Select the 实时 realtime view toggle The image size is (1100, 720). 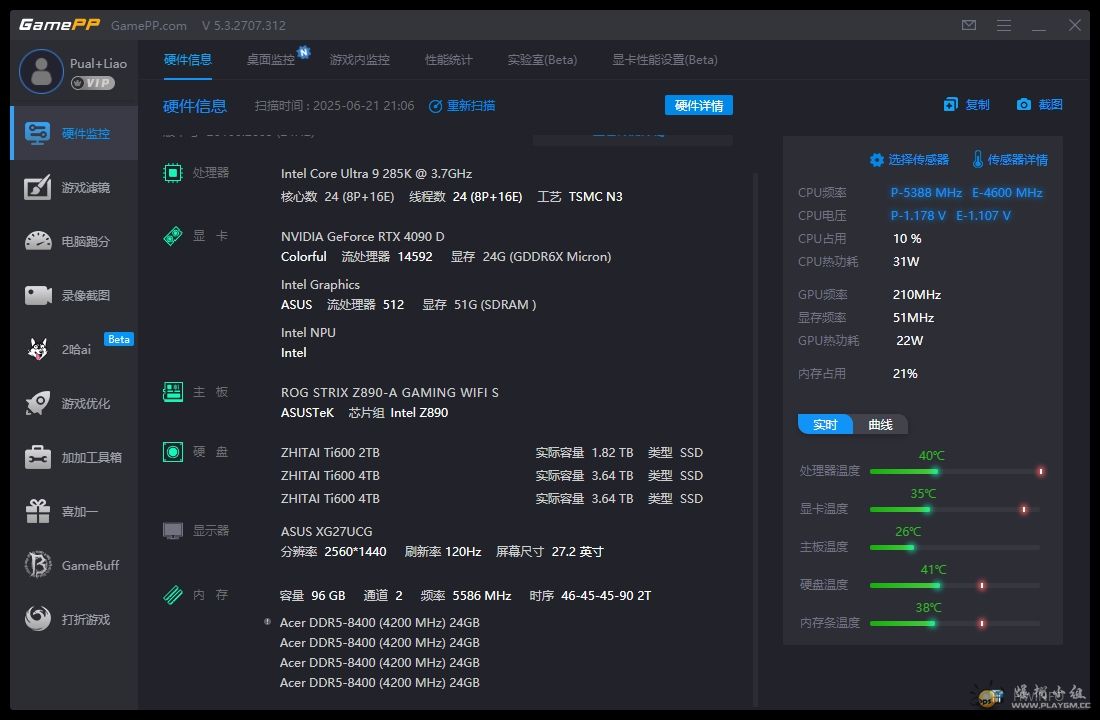[825, 425]
